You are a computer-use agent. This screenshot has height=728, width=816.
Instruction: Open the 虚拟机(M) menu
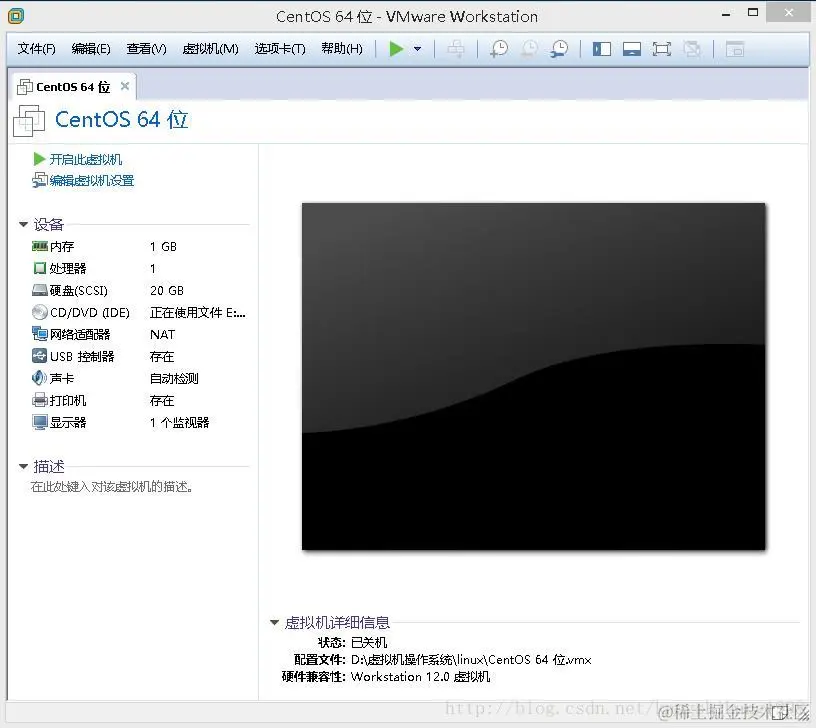point(210,47)
